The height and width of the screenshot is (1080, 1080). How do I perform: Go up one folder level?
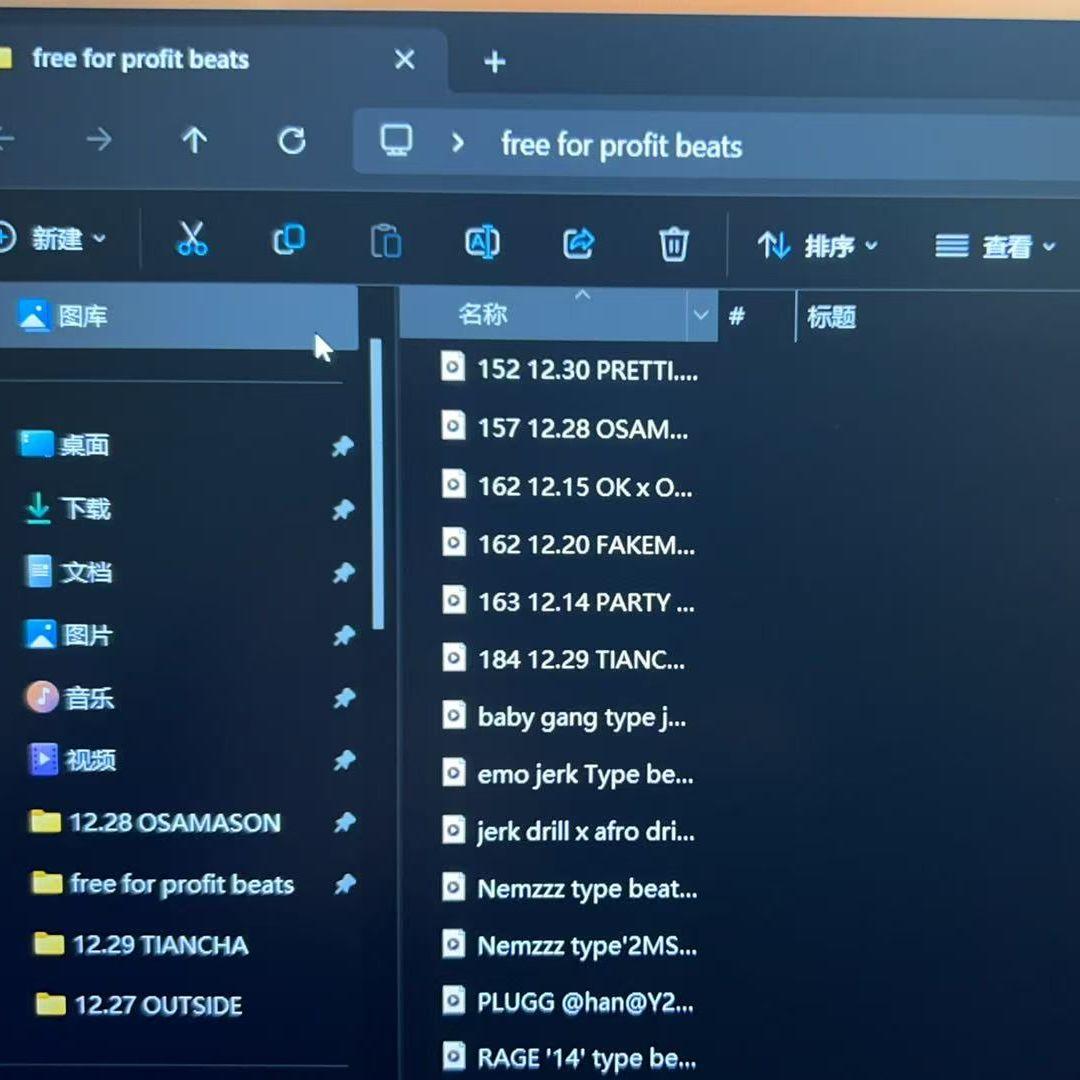194,140
